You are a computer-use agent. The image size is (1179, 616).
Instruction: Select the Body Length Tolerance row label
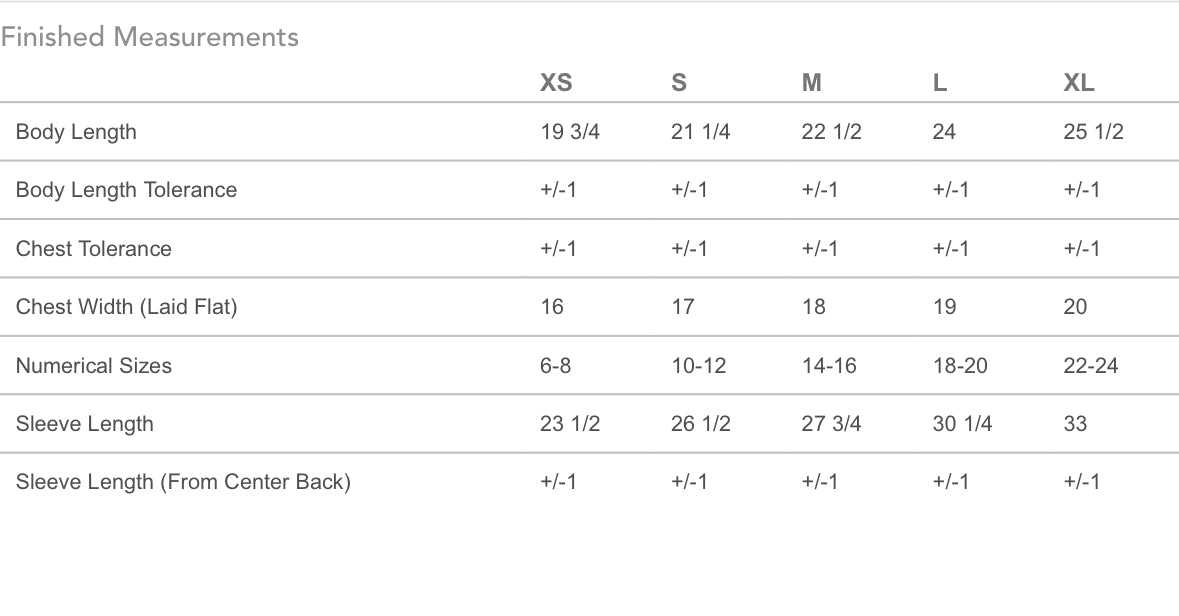(x=126, y=190)
